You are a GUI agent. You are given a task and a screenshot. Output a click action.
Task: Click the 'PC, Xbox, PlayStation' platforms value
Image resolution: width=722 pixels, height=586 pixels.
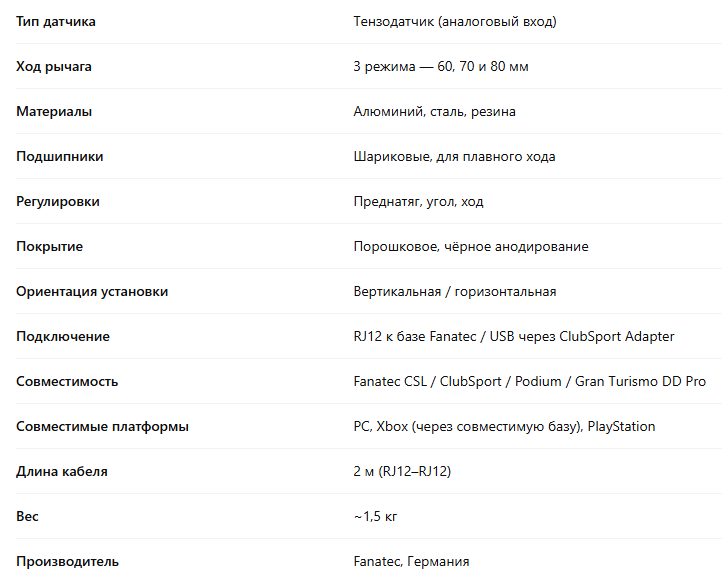click(504, 426)
